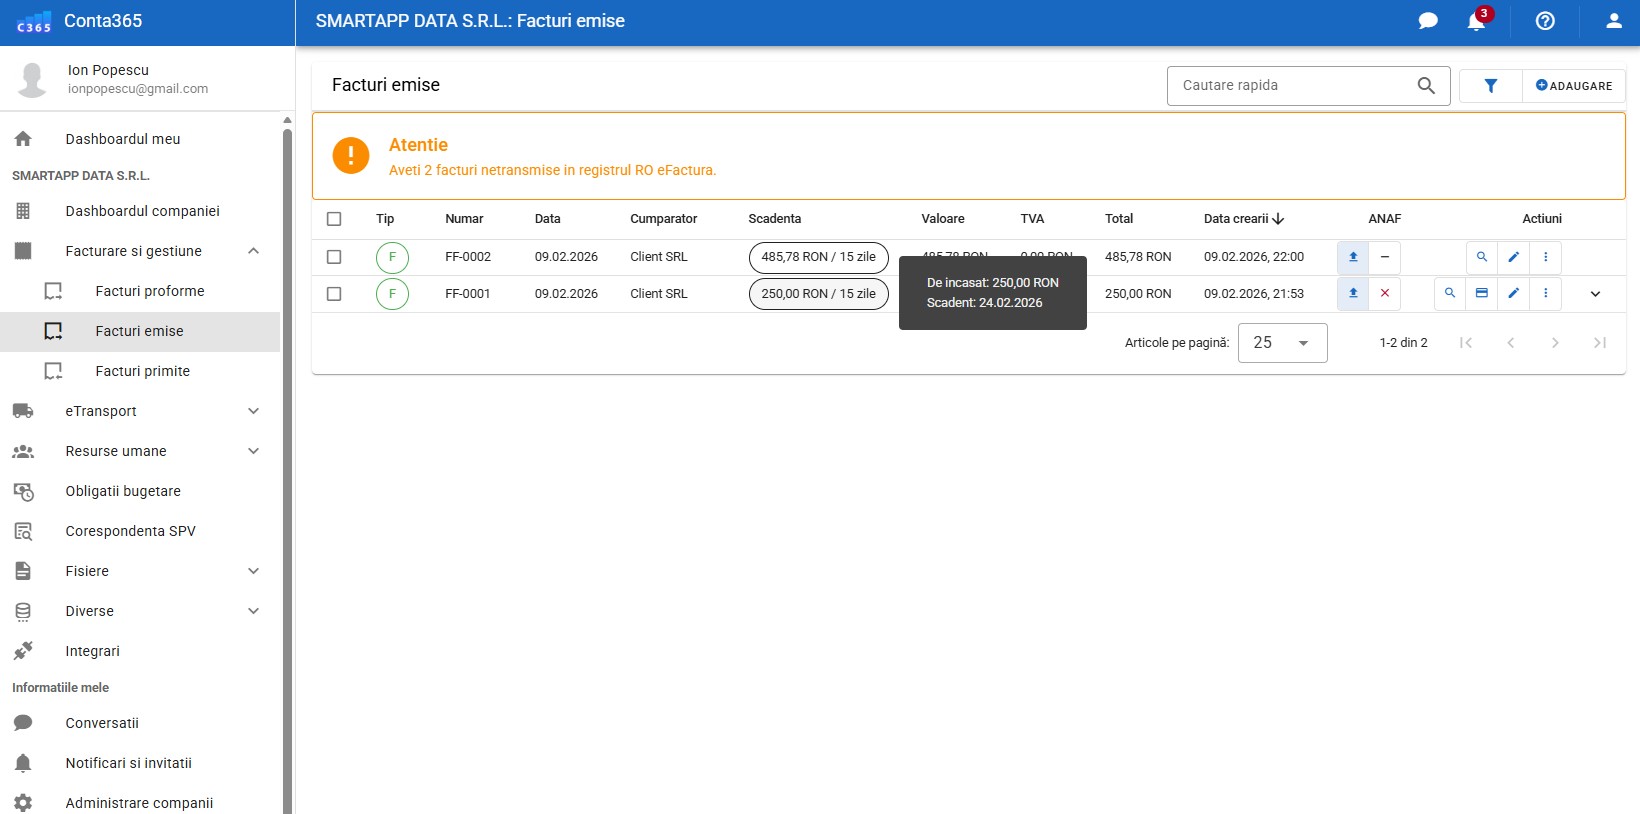Go to Facturi primite in sidebar

pos(142,371)
